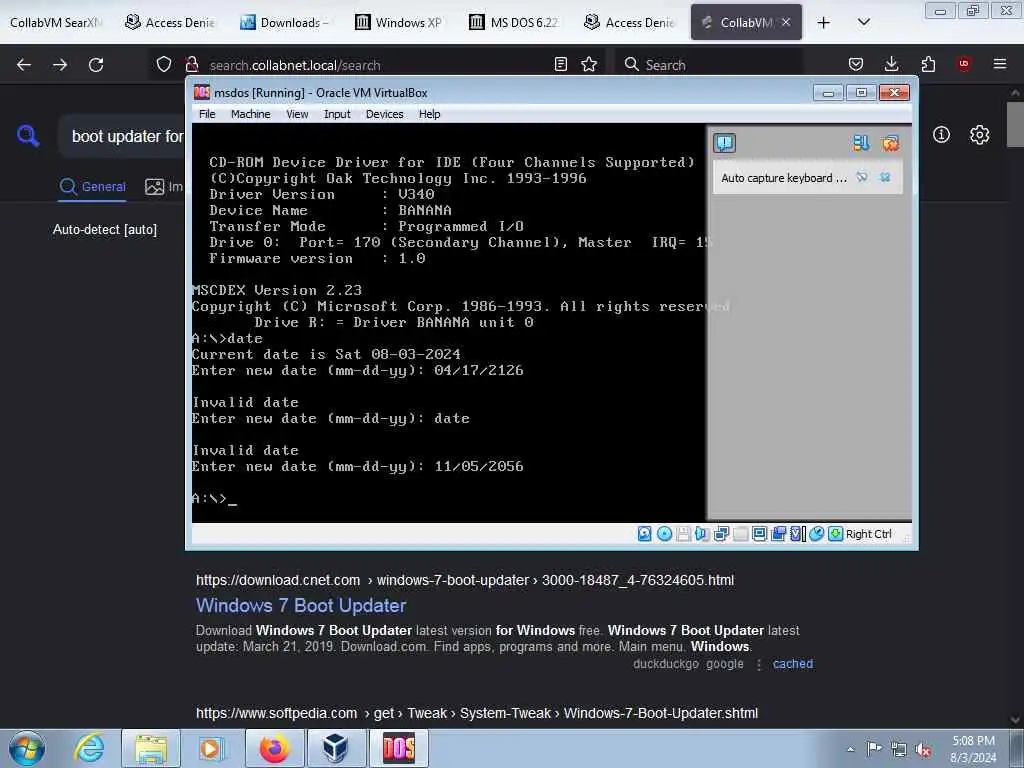Viewport: 1024px width, 768px height.
Task: Click the mouse integration indicator in VirtualBox
Action: 816,534
